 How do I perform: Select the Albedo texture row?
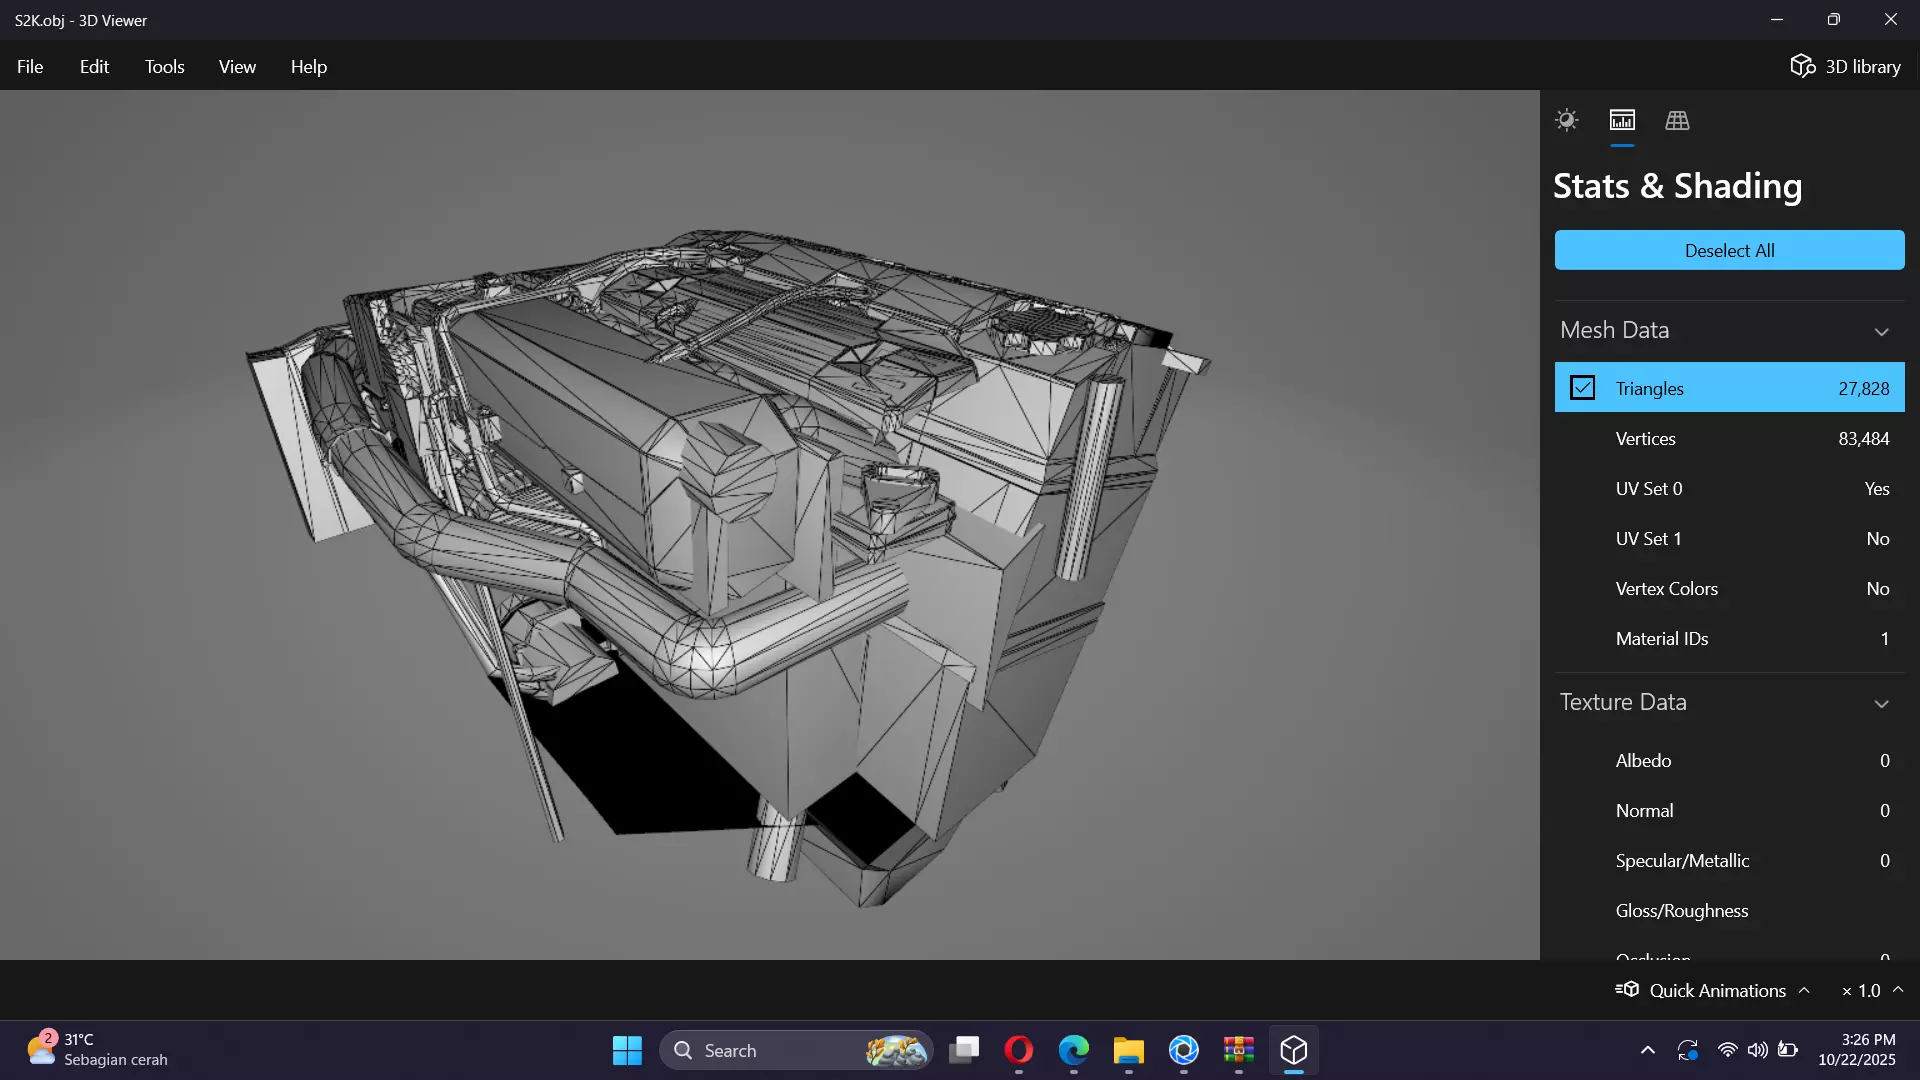(1729, 760)
